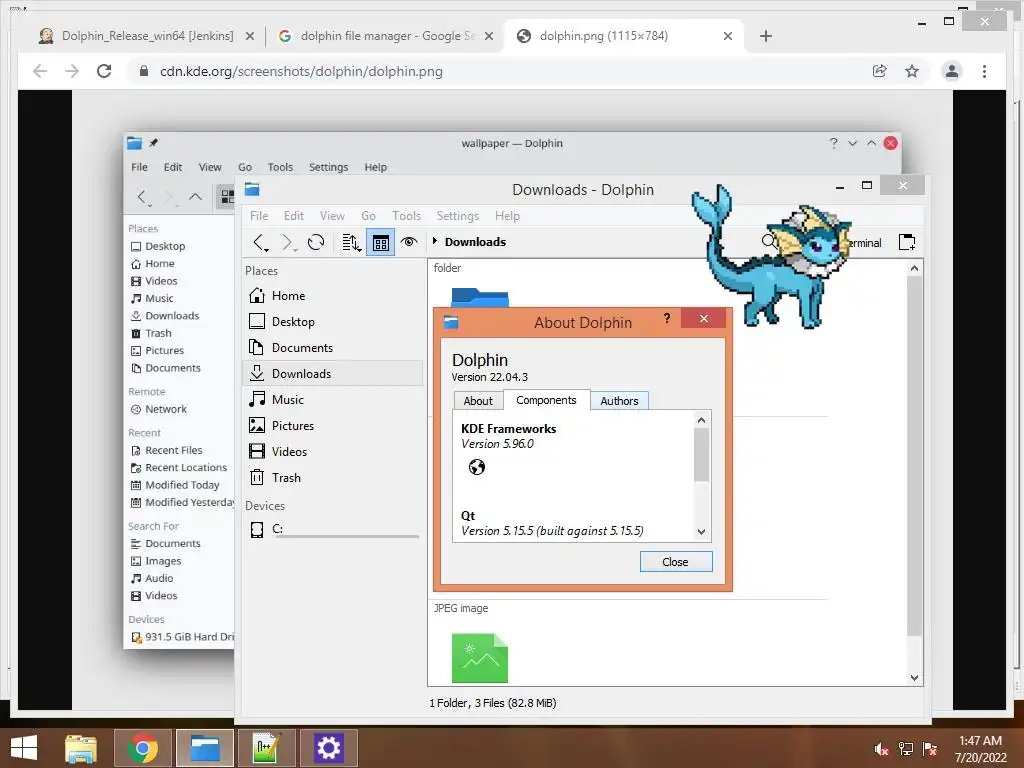Open Tools menu in Downloads Dolphin
1024x768 pixels.
pyautogui.click(x=406, y=216)
